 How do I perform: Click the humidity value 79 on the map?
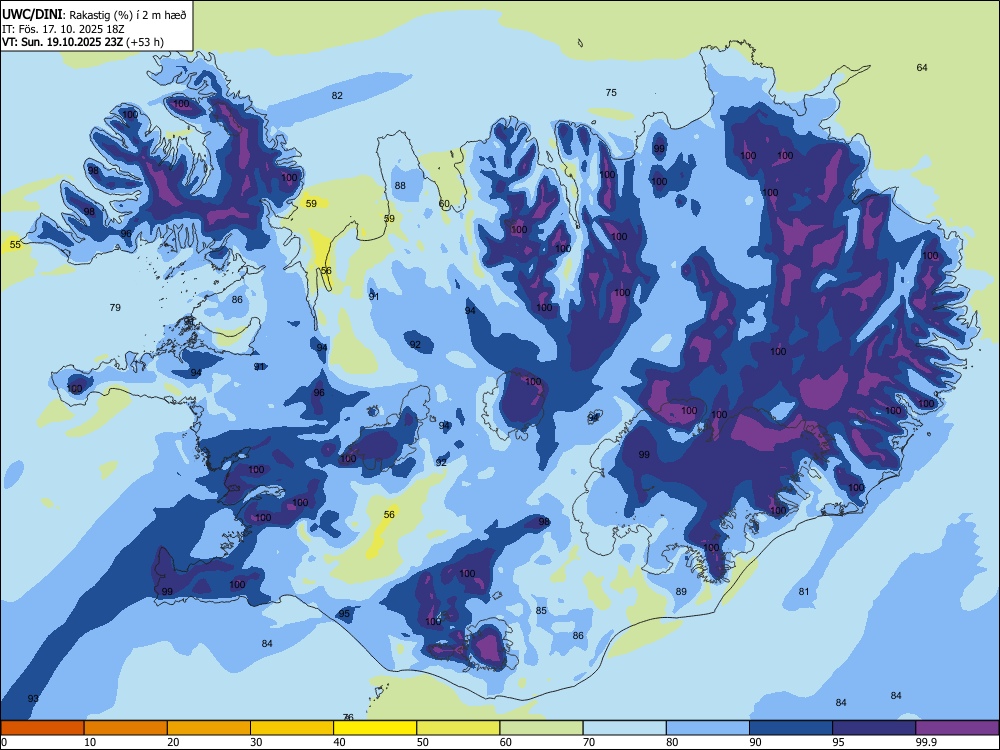[115, 307]
